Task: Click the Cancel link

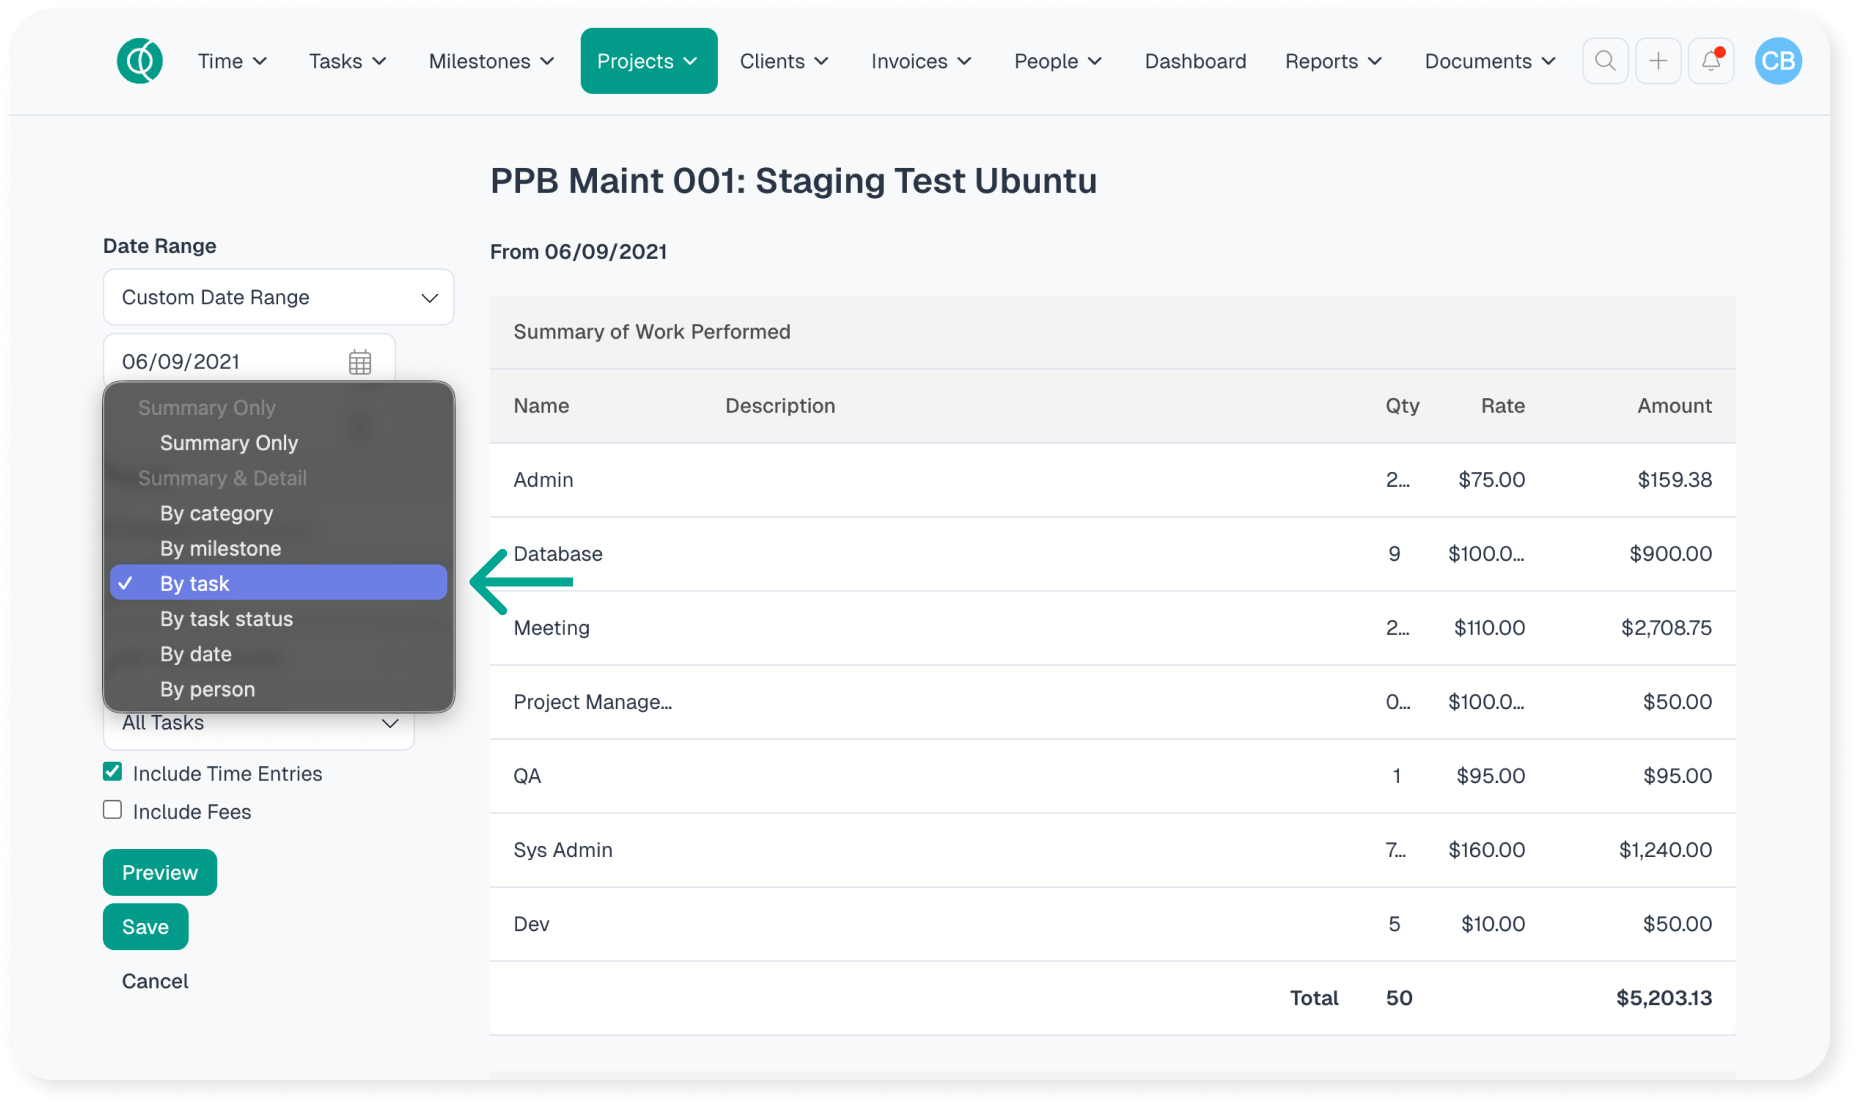Action: [155, 981]
